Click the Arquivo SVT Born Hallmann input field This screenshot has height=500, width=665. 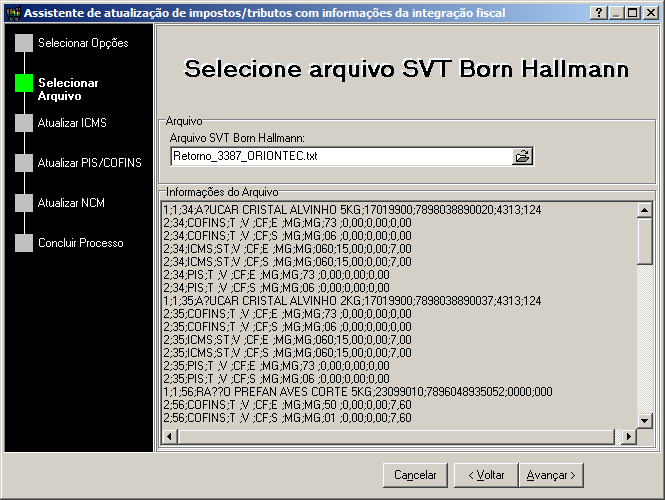[340, 156]
